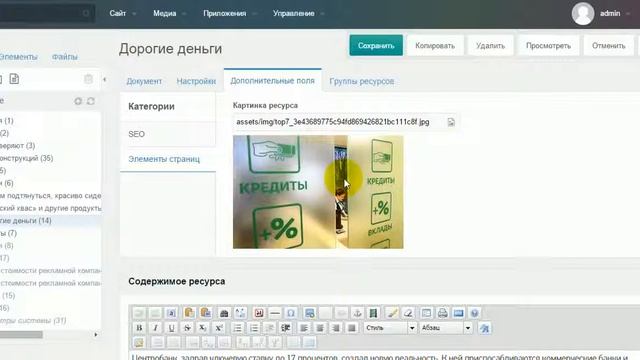The height and width of the screenshot is (360, 640).
Task: Click the eraser remove-formatting icon
Action: click(408, 313)
